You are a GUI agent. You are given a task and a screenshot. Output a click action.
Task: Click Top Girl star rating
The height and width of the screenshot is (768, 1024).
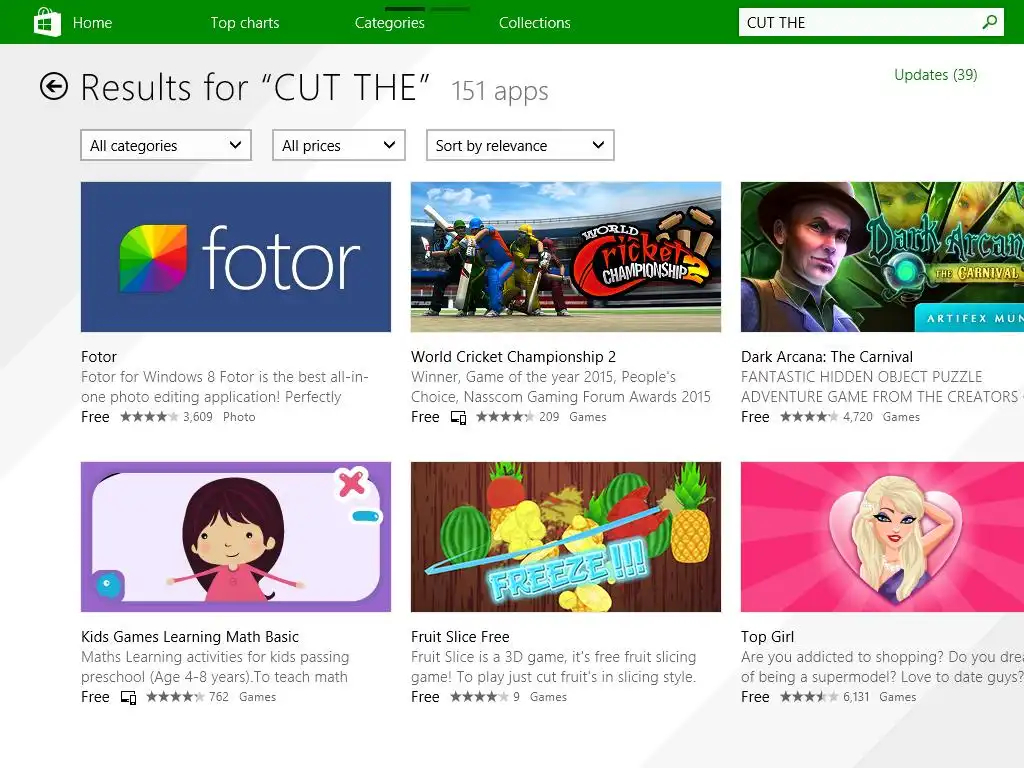[808, 697]
